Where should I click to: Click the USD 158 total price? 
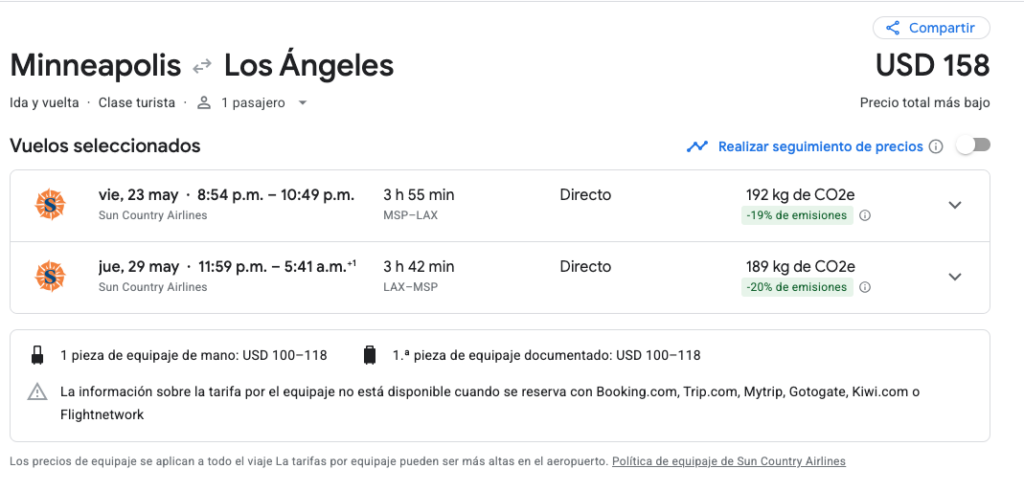coord(932,66)
